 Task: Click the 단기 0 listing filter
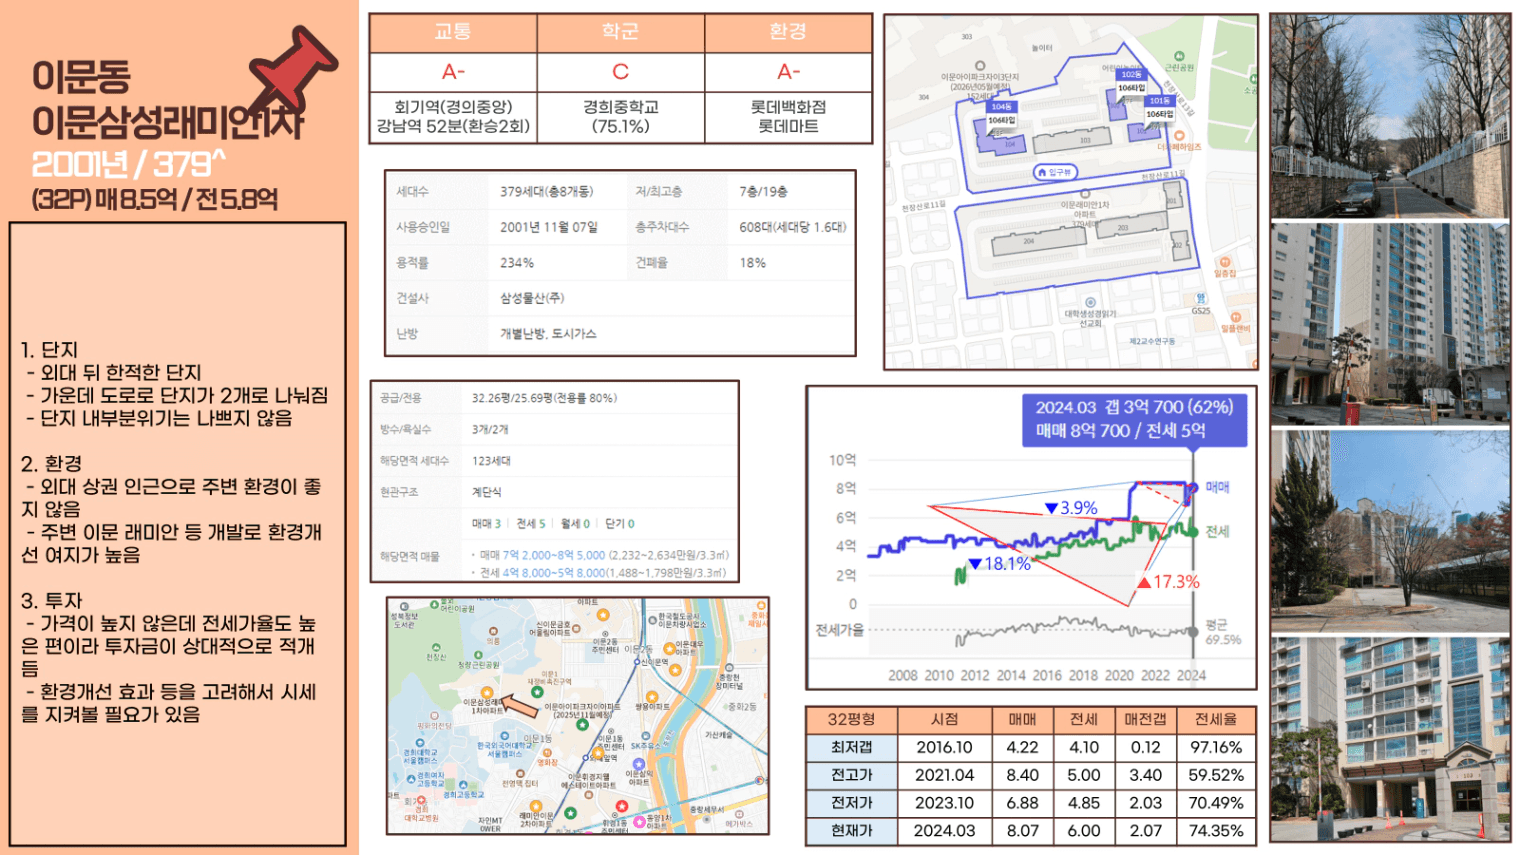(x=619, y=523)
